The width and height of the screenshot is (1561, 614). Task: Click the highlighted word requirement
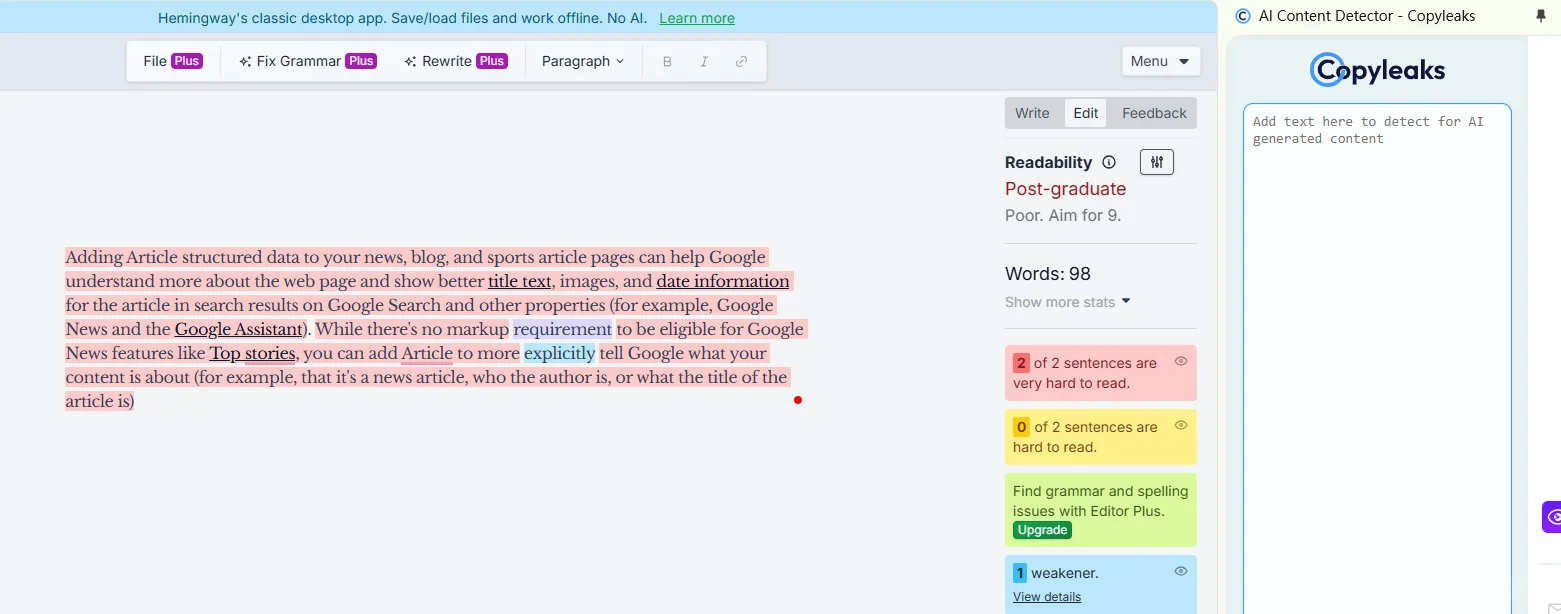[x=562, y=329]
